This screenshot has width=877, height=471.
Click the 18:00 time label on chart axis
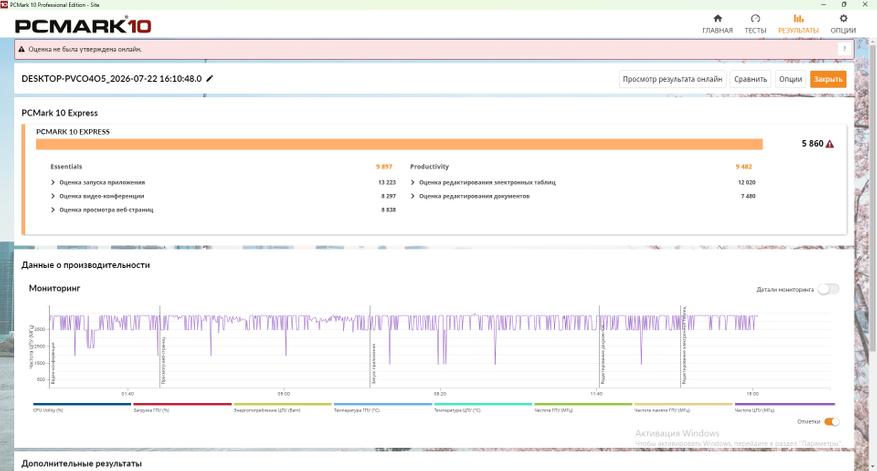752,394
